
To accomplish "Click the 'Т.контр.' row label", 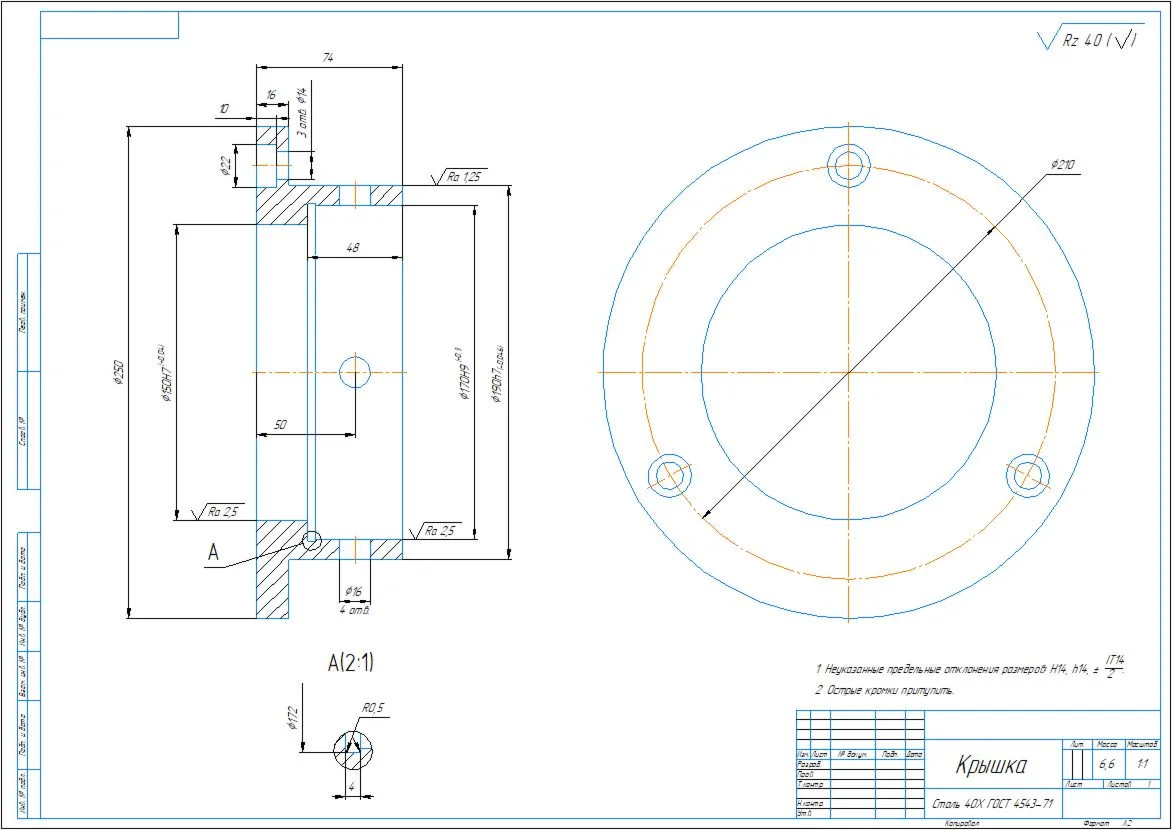I will click(809, 784).
